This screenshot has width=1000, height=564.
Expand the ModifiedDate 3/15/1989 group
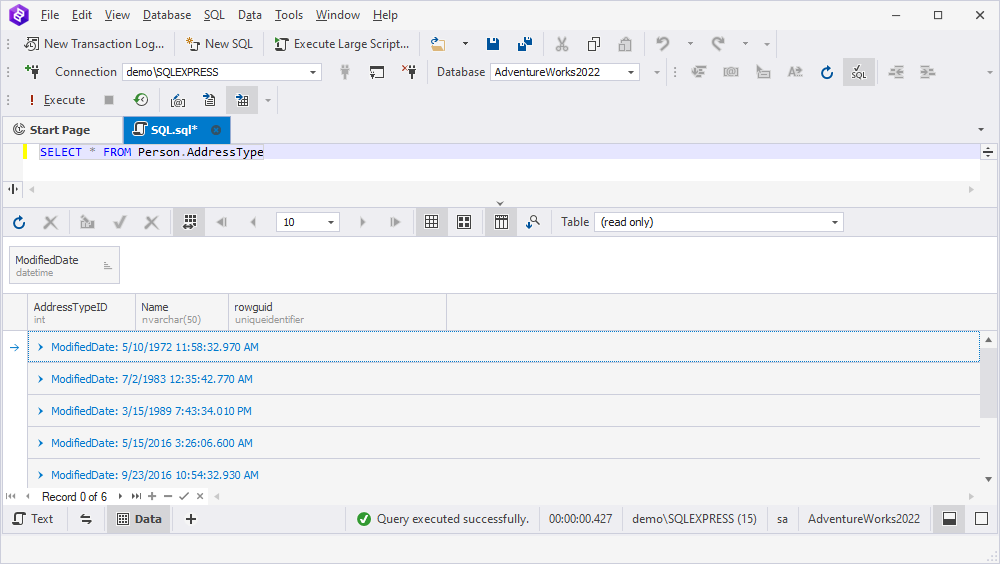click(x=41, y=411)
